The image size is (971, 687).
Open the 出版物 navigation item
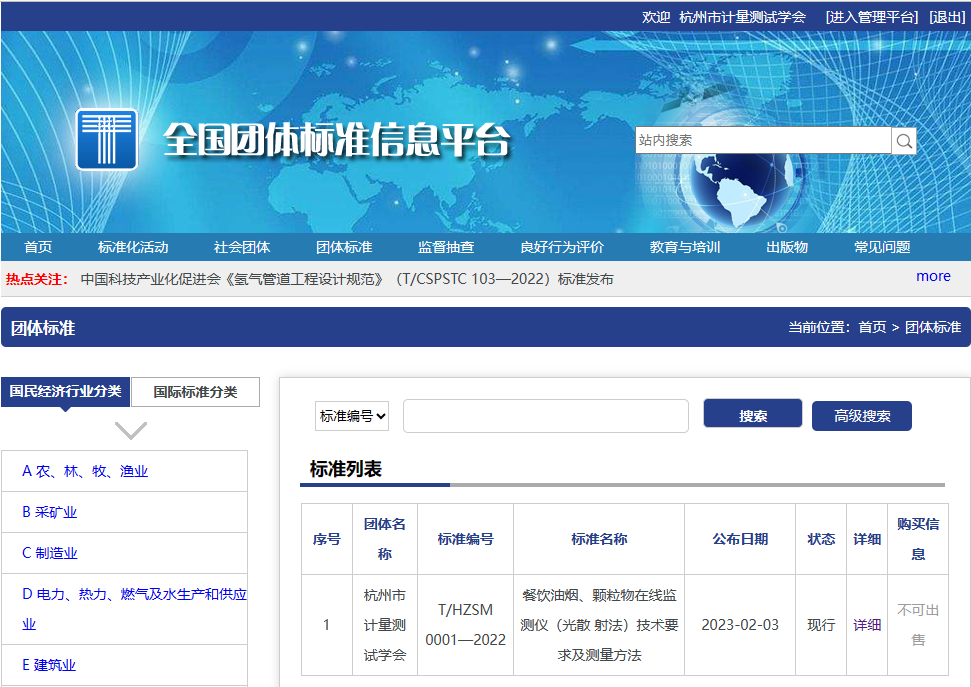(x=787, y=247)
